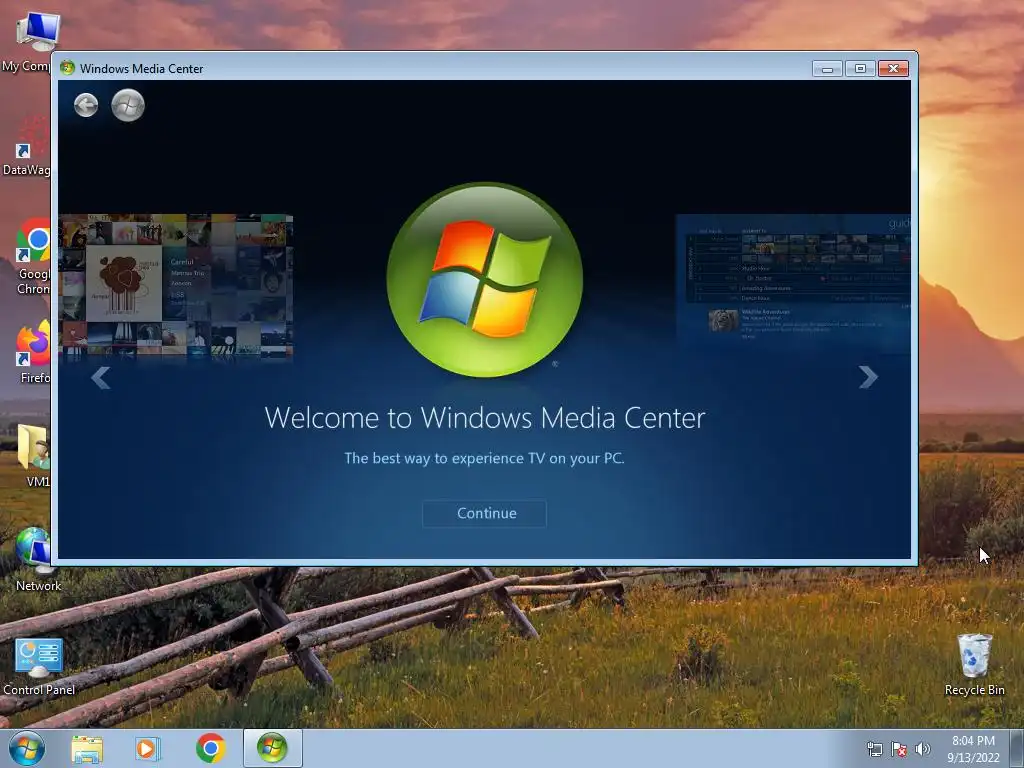Click the Windows Media Center title bar icon

pyautogui.click(x=67, y=68)
